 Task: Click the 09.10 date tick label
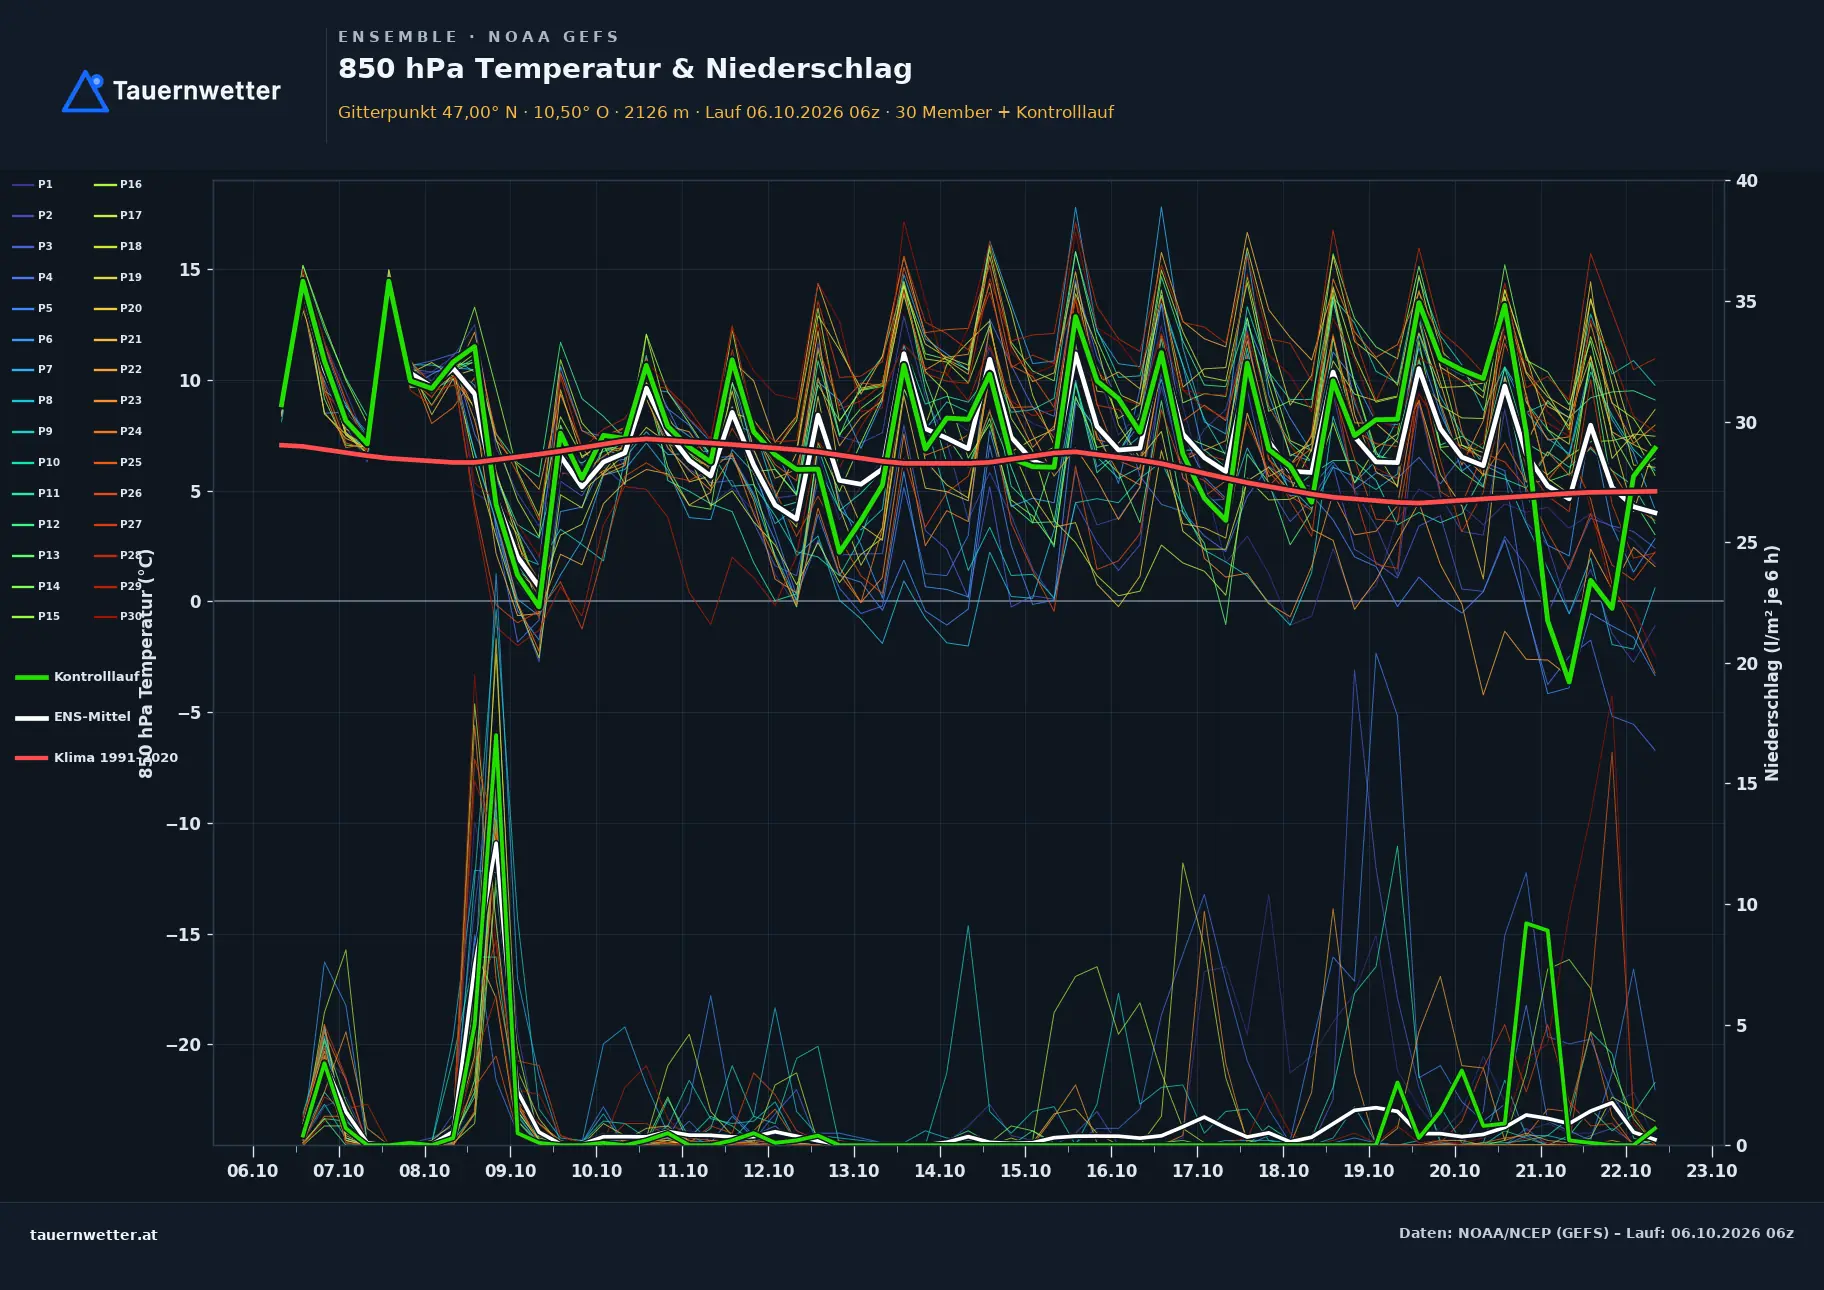pyautogui.click(x=511, y=1171)
